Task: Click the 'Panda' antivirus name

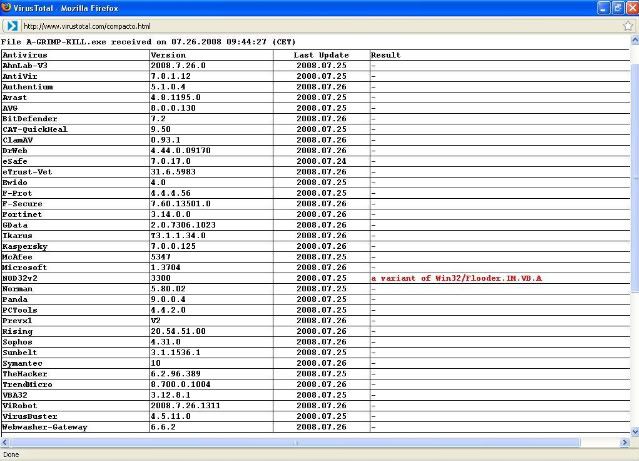Action: click(15, 299)
